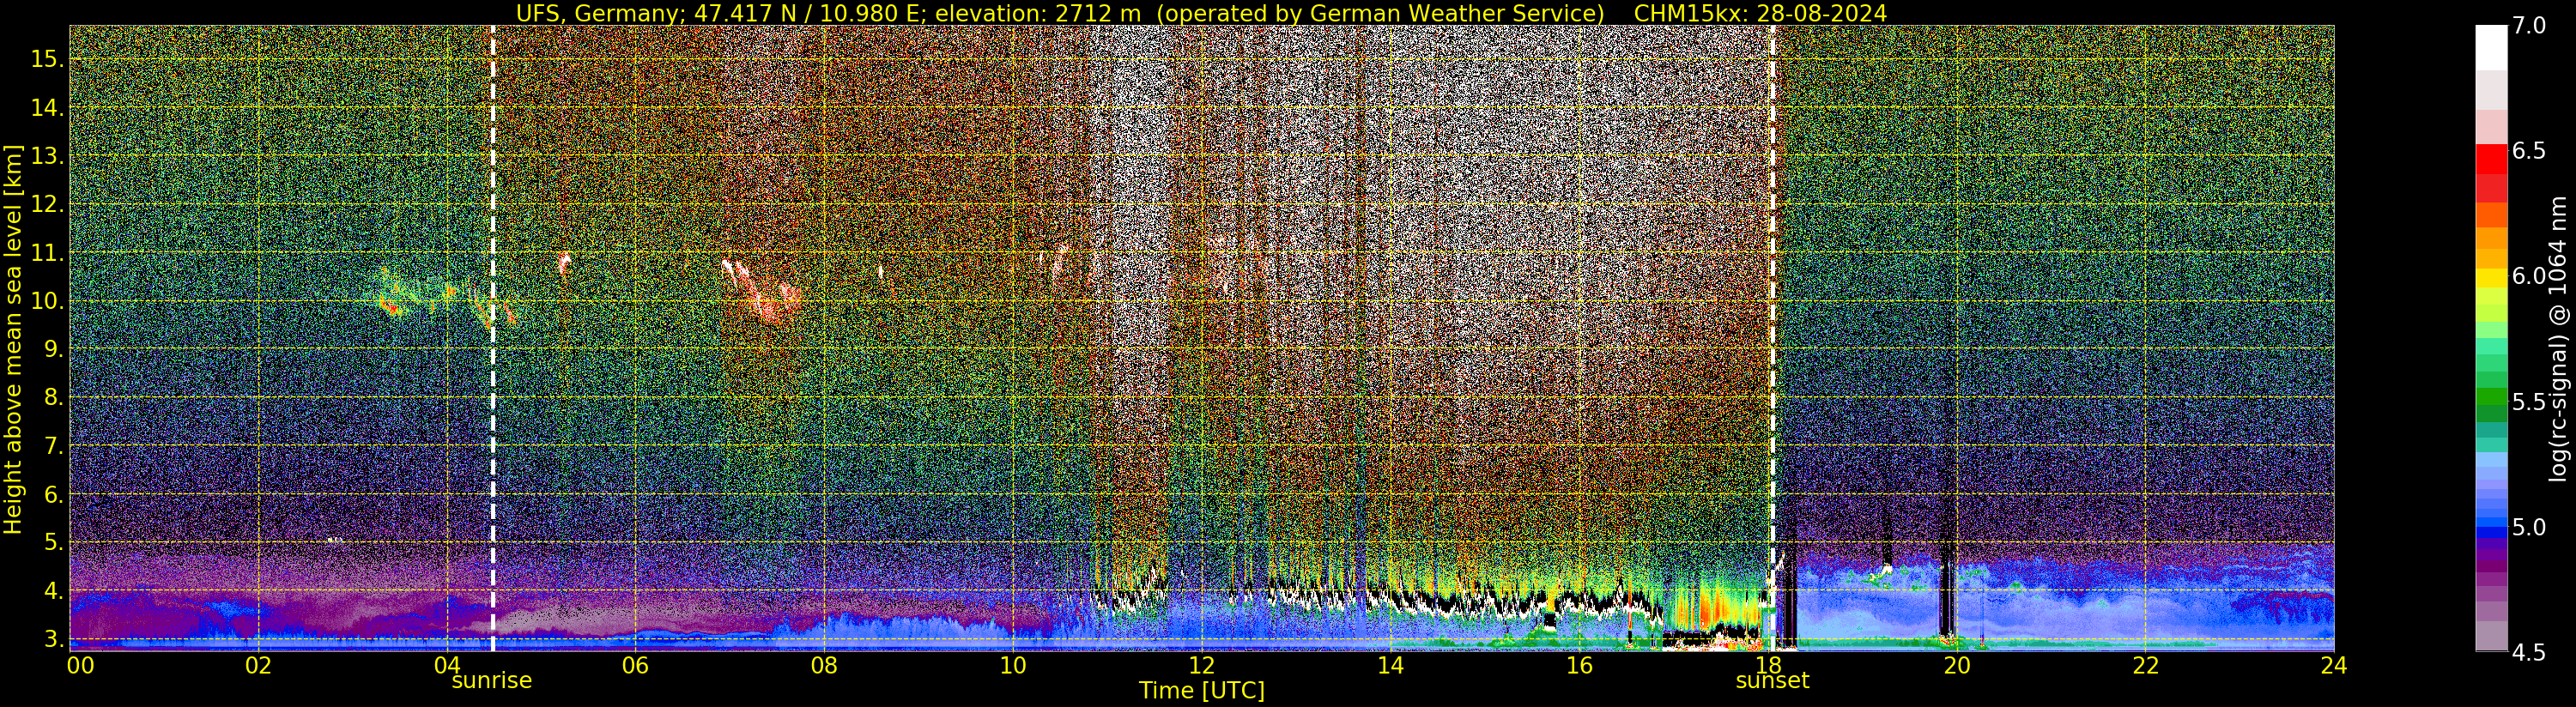The height and width of the screenshot is (707, 2576).
Task: Click the red segment of the colorbar
Action: [2491, 160]
